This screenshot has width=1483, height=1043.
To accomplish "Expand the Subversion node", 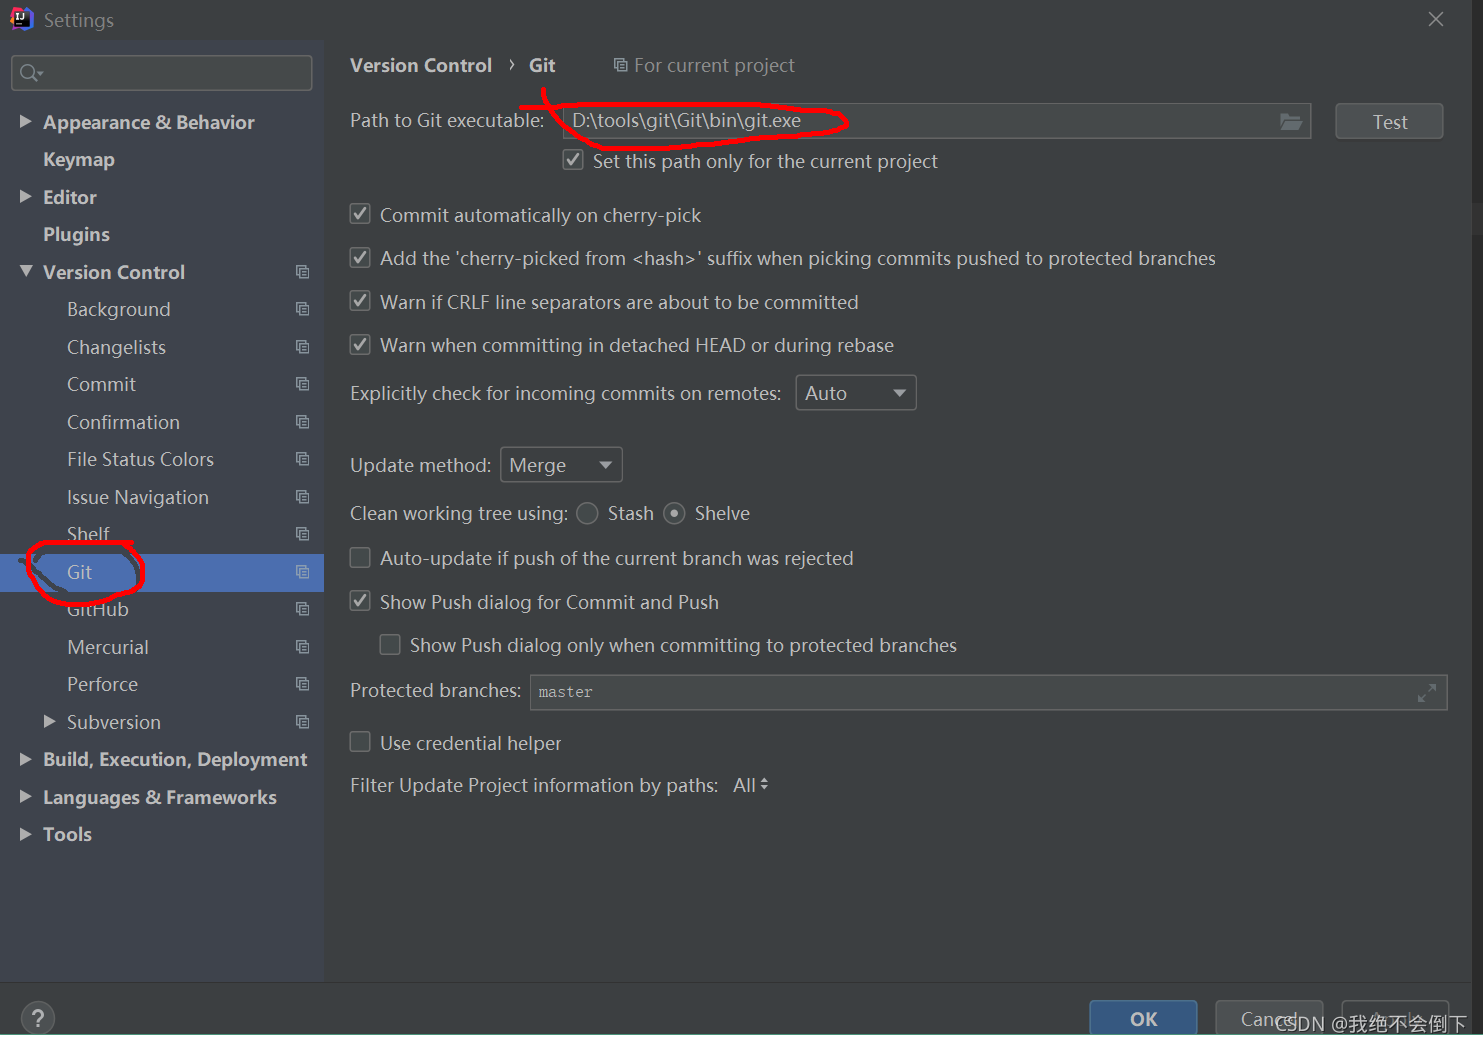I will pos(49,721).
